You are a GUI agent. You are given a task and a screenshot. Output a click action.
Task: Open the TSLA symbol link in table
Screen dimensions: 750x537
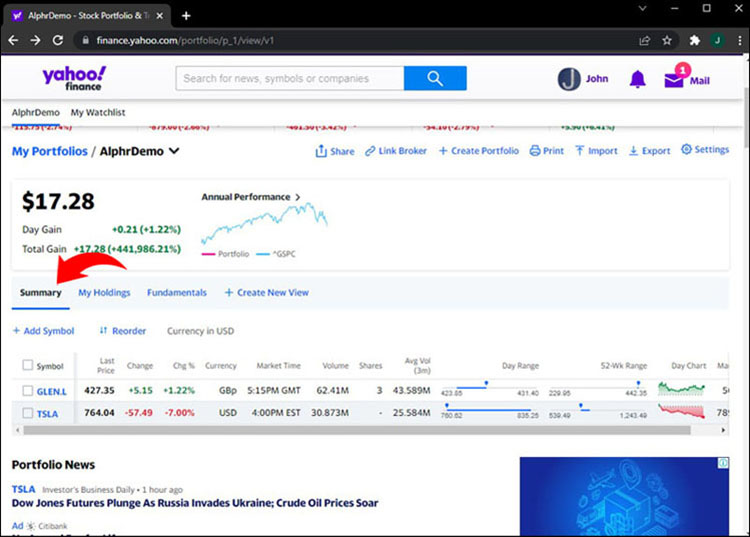pyautogui.click(x=47, y=414)
